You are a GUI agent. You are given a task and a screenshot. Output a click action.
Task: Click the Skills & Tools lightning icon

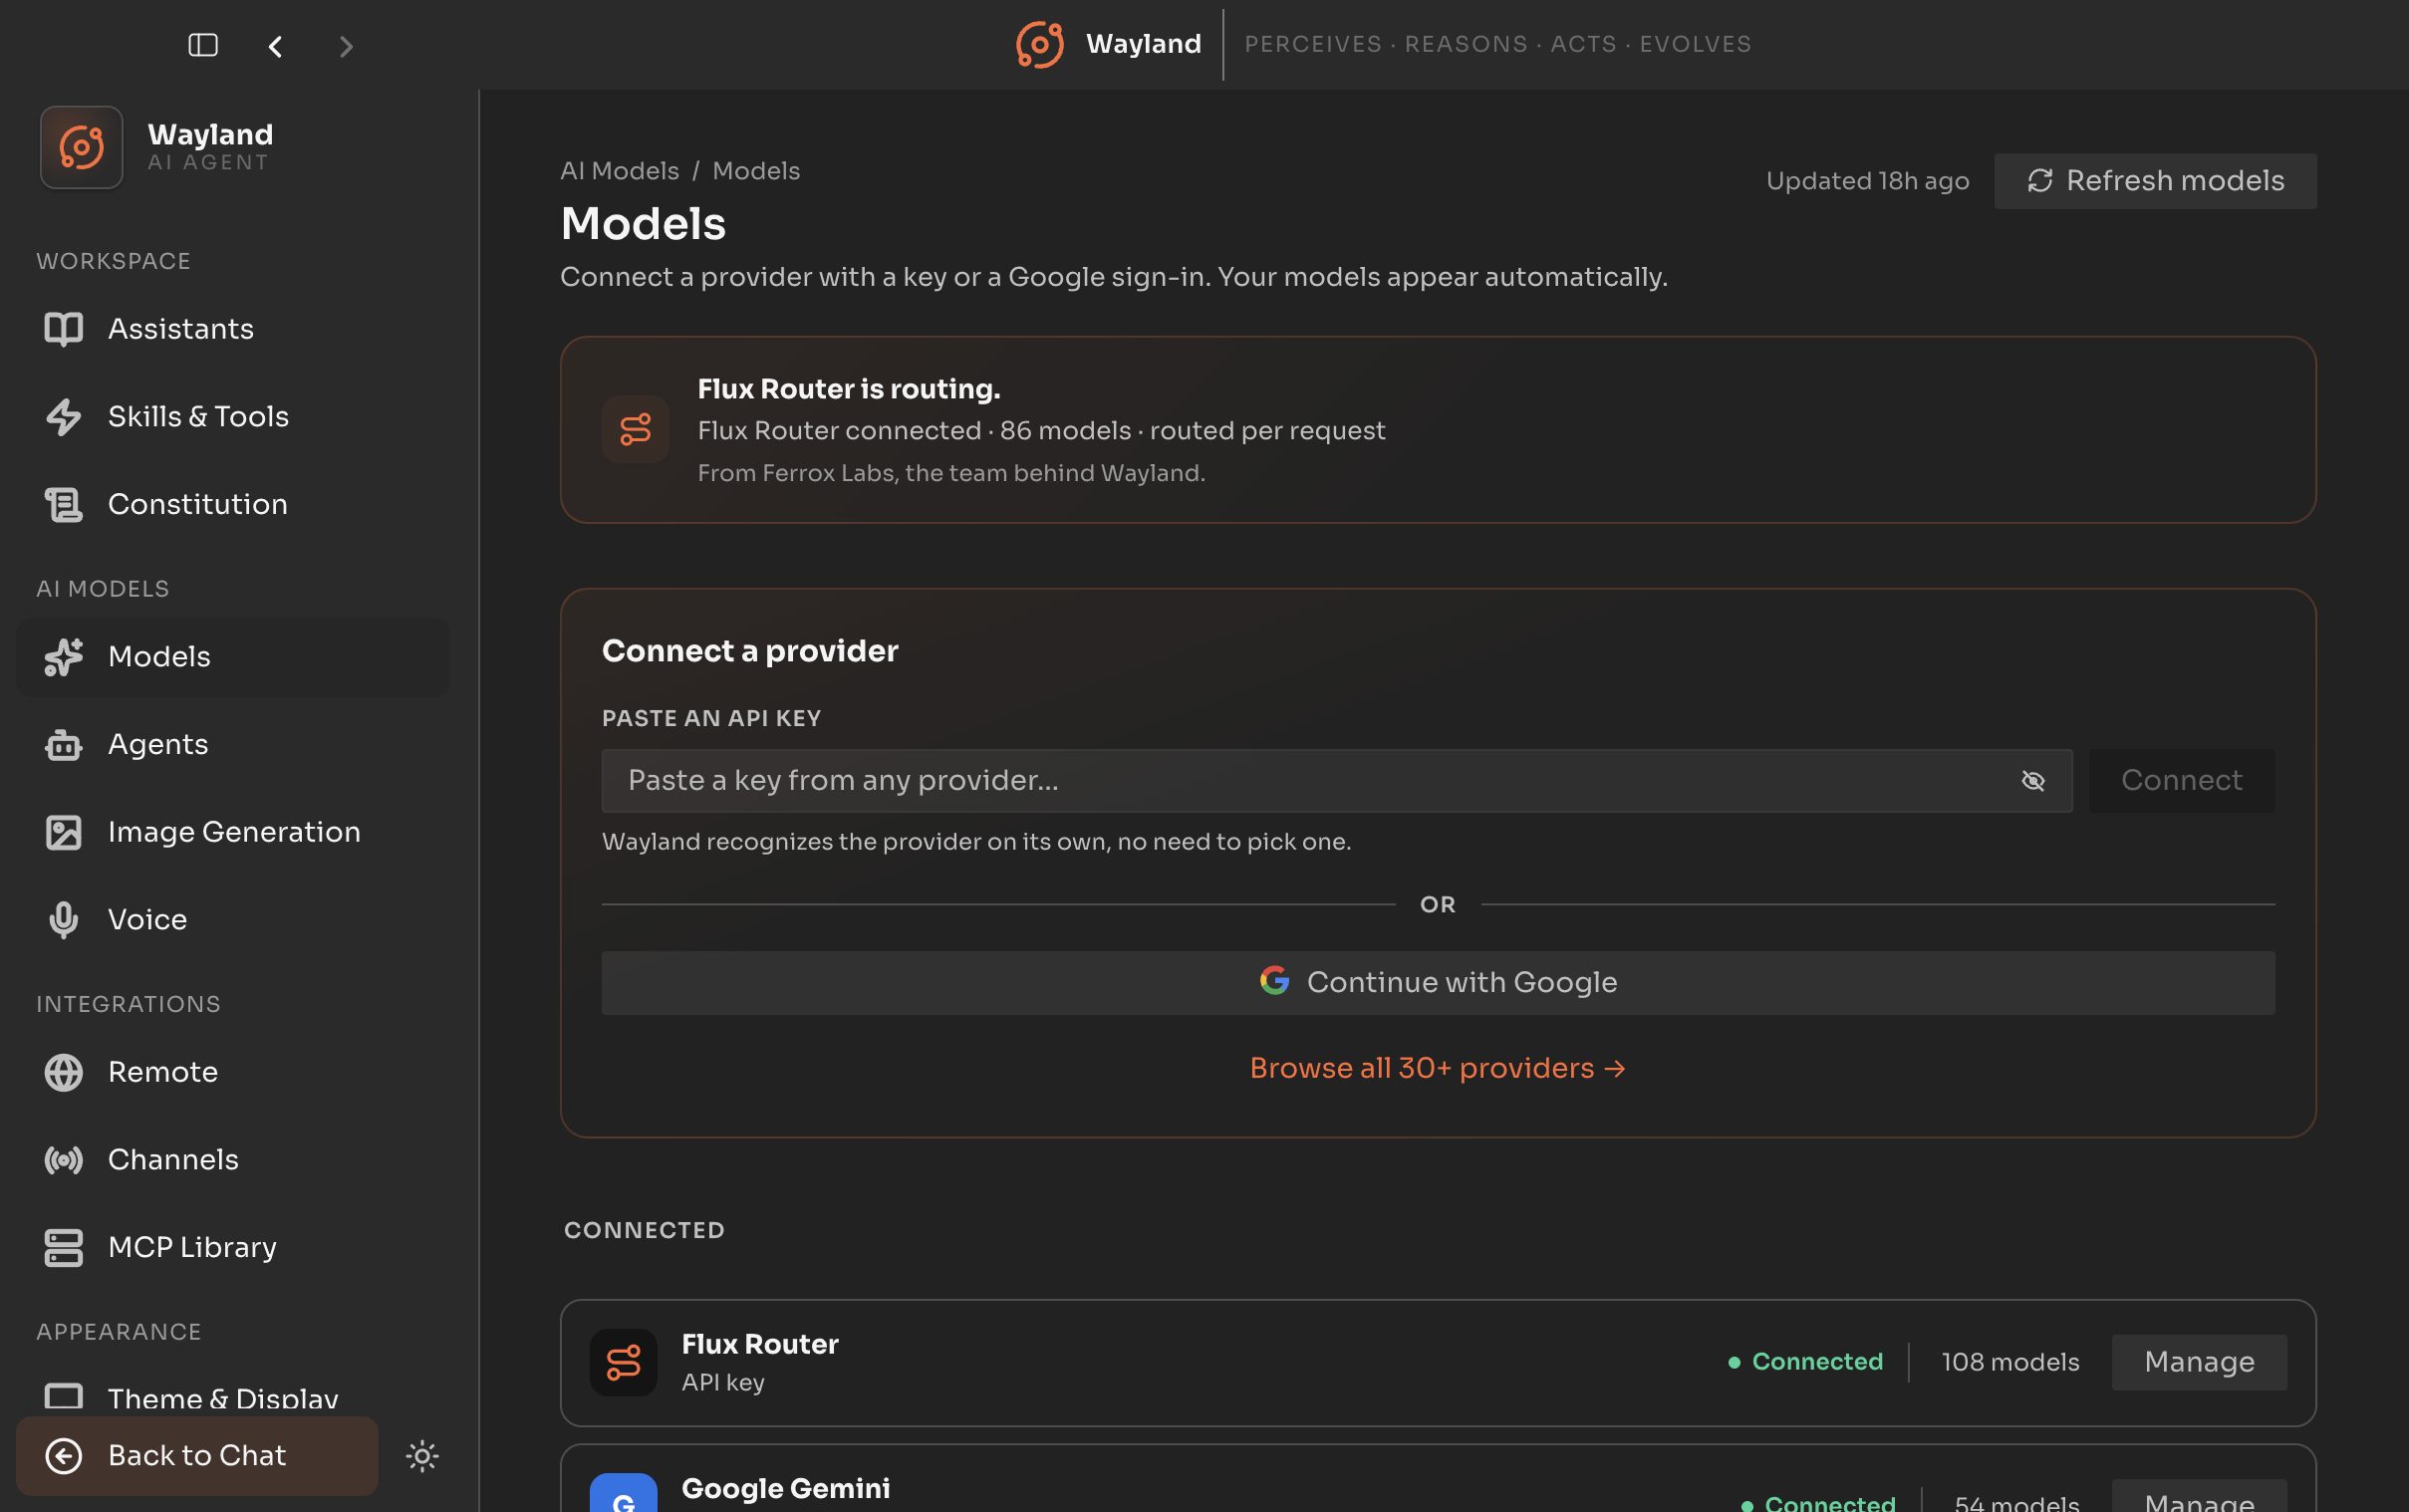[x=63, y=416]
